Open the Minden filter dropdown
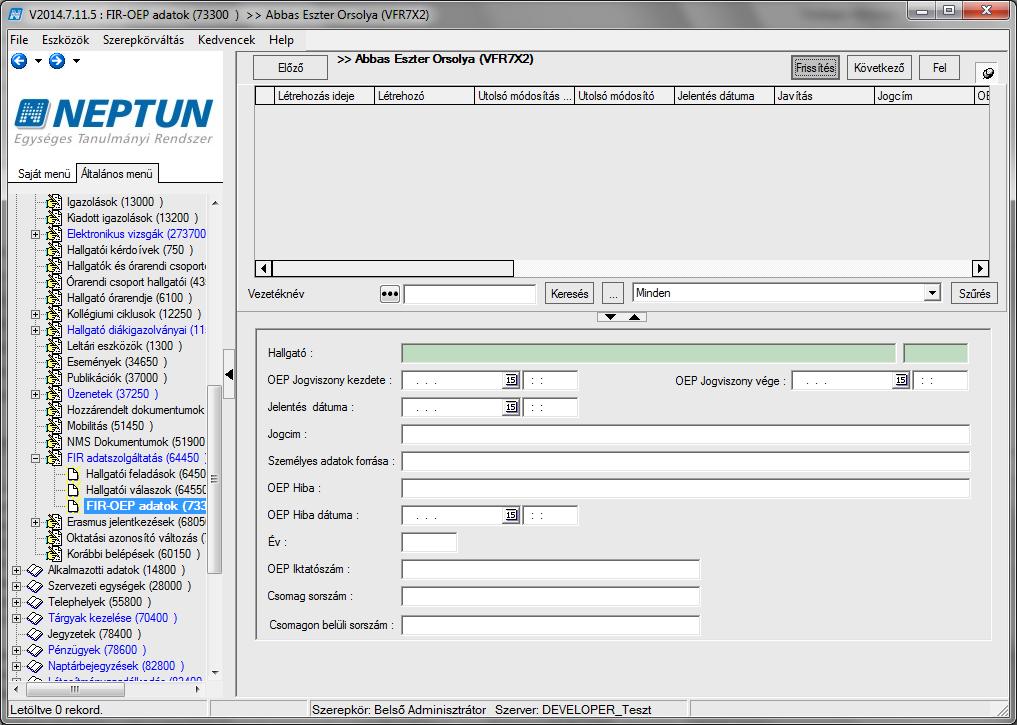The height and width of the screenshot is (725, 1017). (932, 293)
